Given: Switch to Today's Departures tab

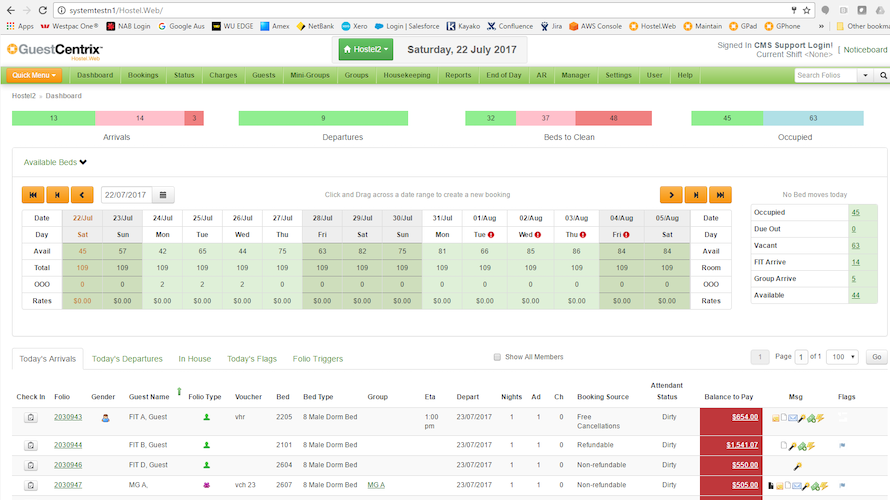Looking at the screenshot, I should pos(127,359).
